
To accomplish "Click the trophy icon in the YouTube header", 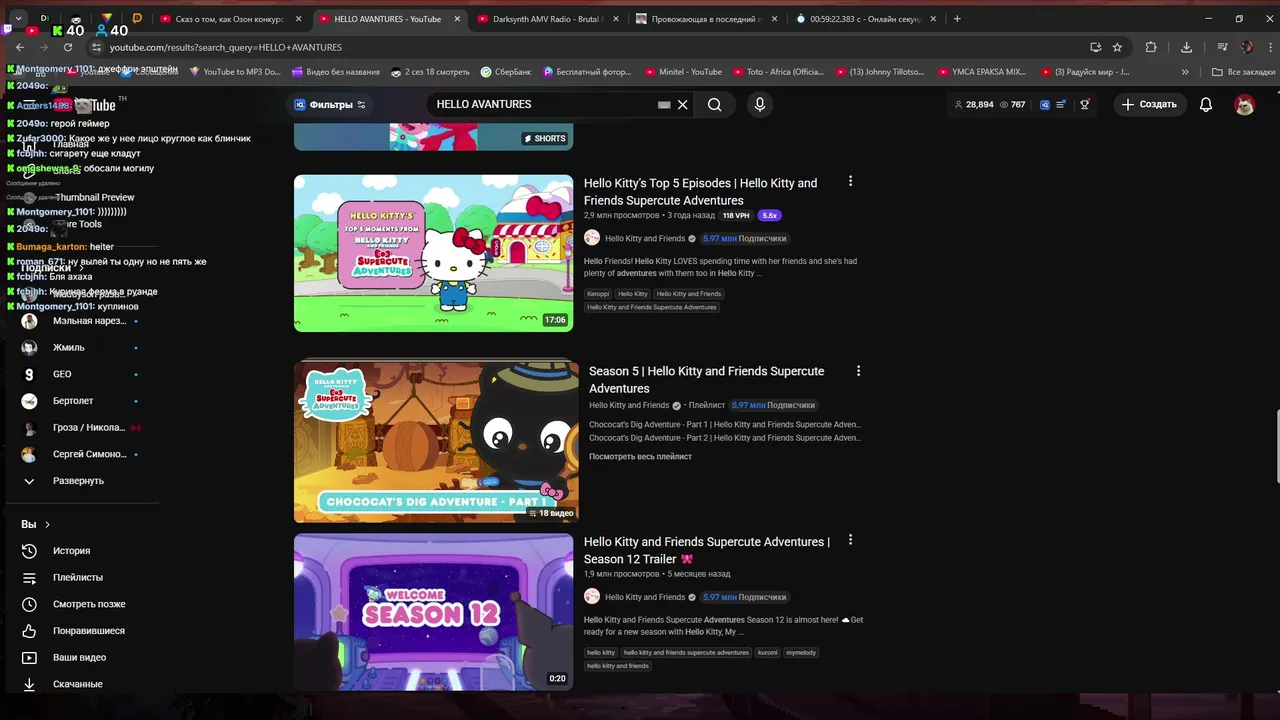I will (x=1084, y=104).
